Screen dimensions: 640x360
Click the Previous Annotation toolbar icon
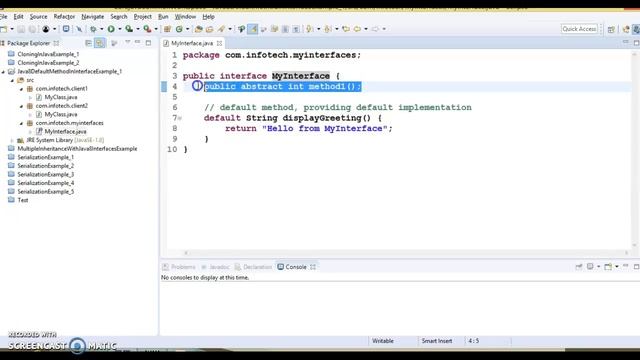click(328, 29)
